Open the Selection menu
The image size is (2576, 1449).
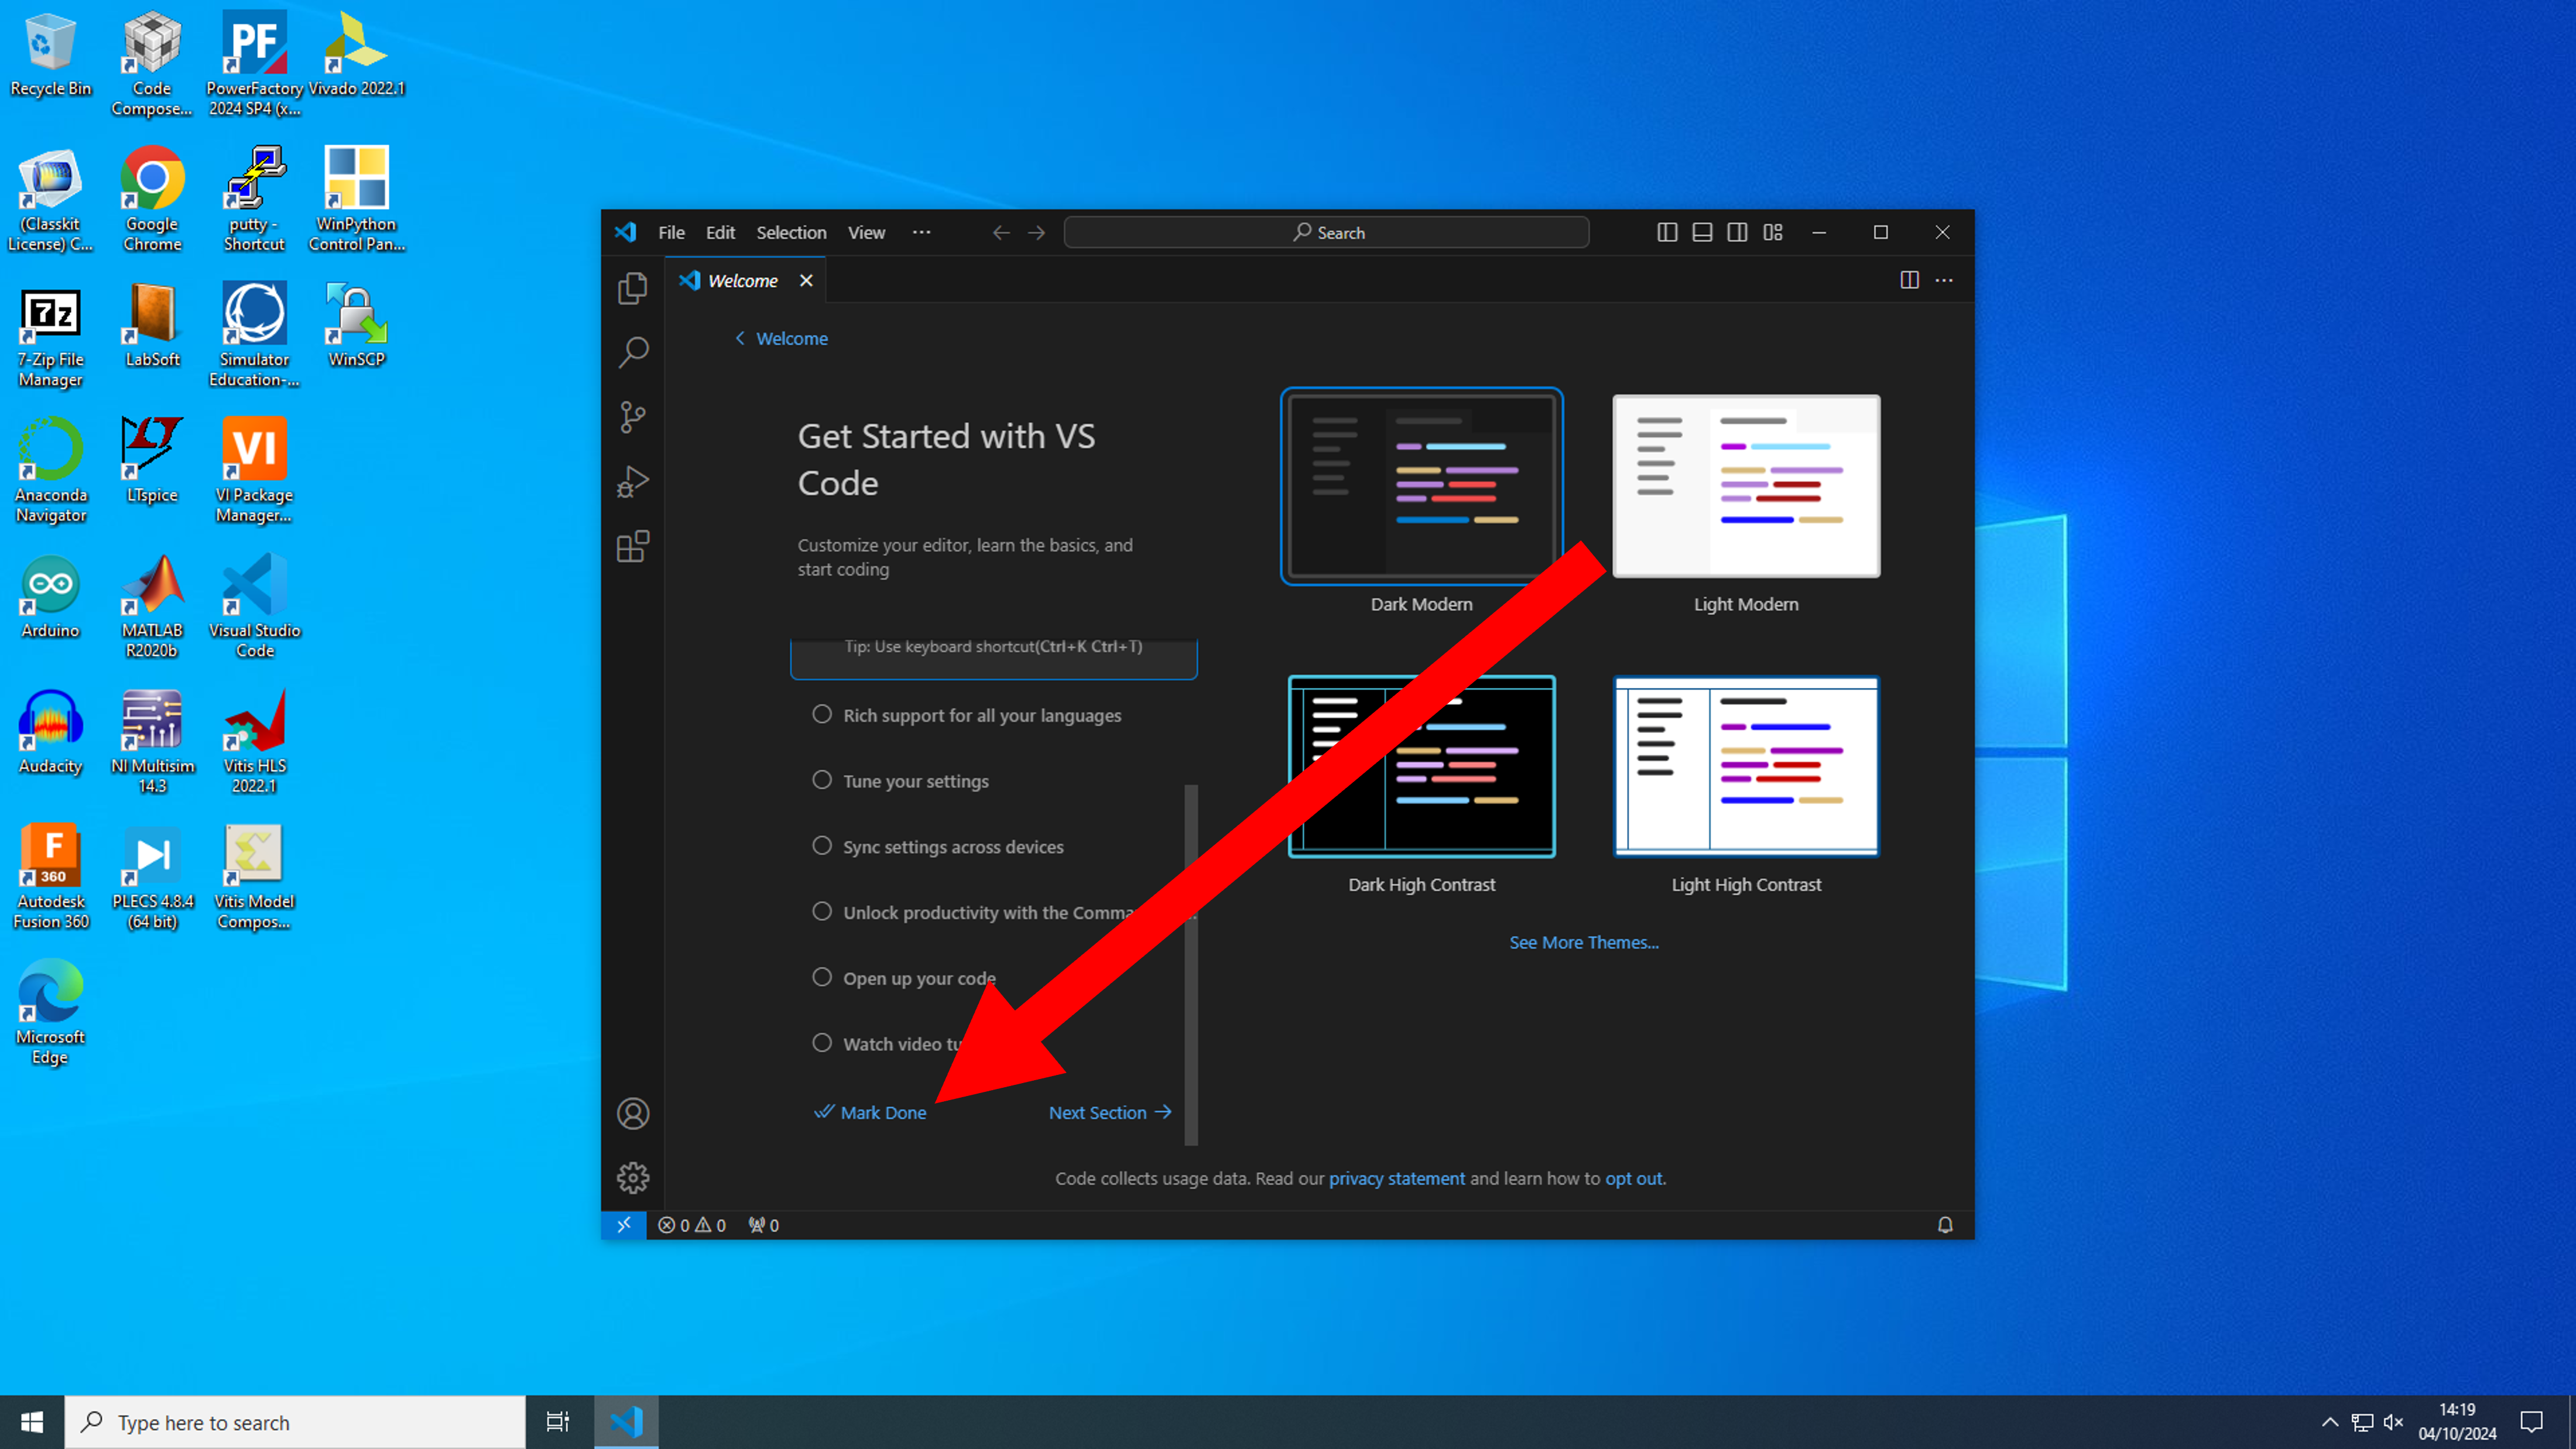791,232
